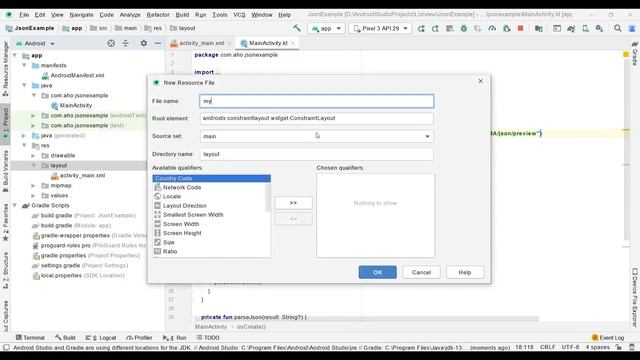Click the Root element input field
The width and height of the screenshot is (640, 360).
click(317, 118)
